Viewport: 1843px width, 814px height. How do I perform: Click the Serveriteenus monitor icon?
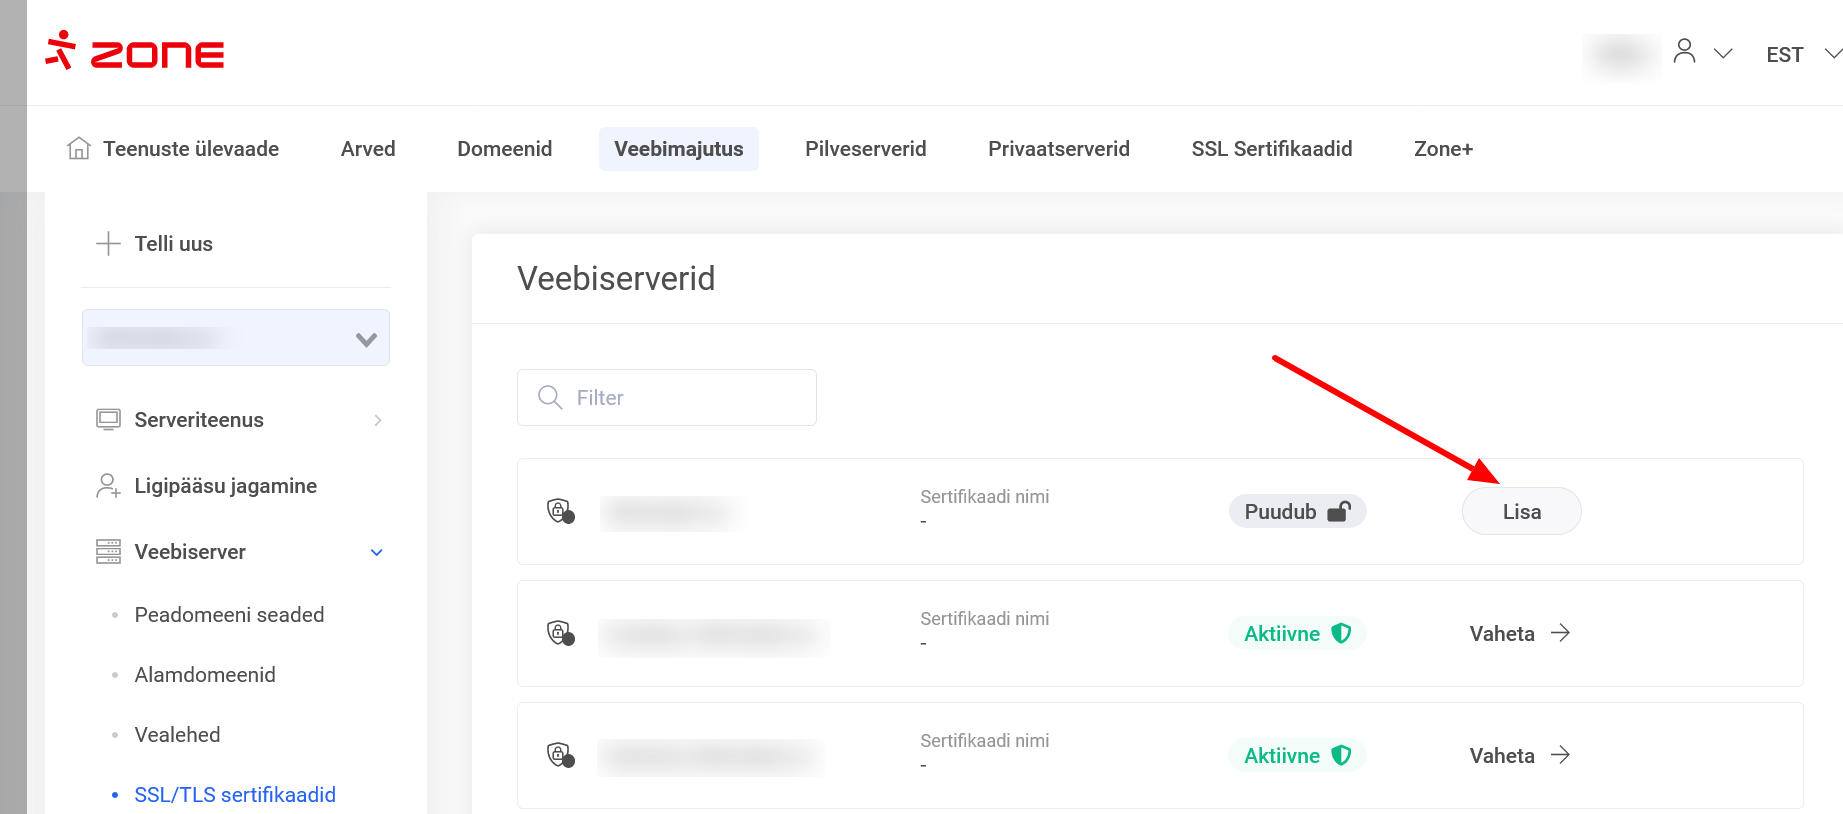tap(108, 420)
